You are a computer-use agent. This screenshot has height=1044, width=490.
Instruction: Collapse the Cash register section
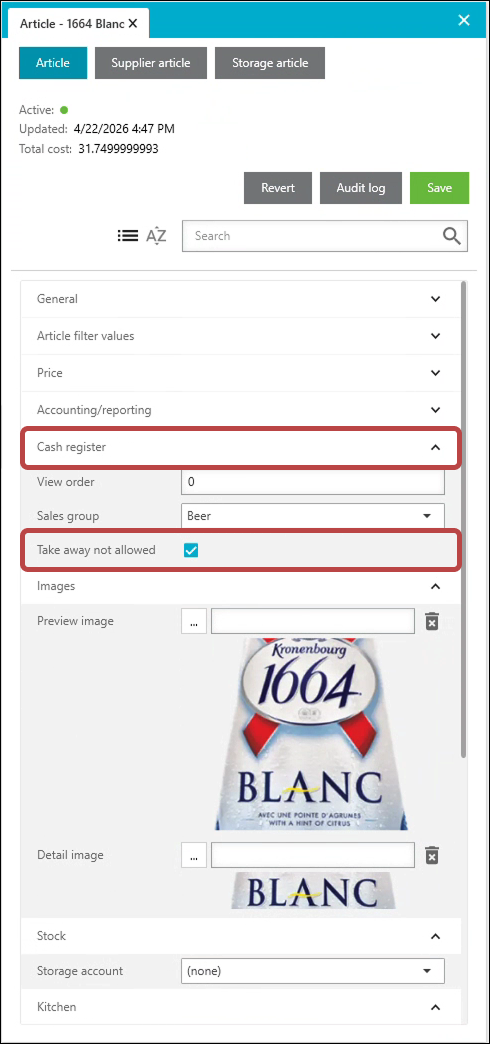tap(240, 447)
